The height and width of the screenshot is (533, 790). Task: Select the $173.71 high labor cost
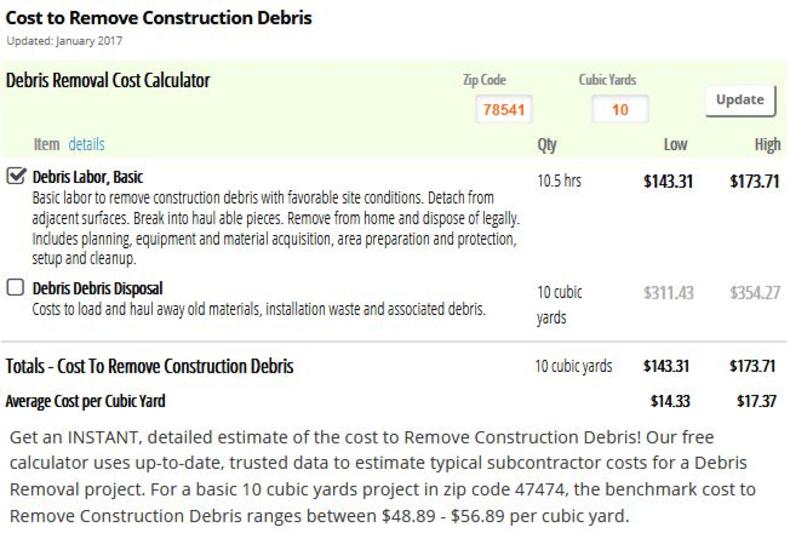(755, 181)
